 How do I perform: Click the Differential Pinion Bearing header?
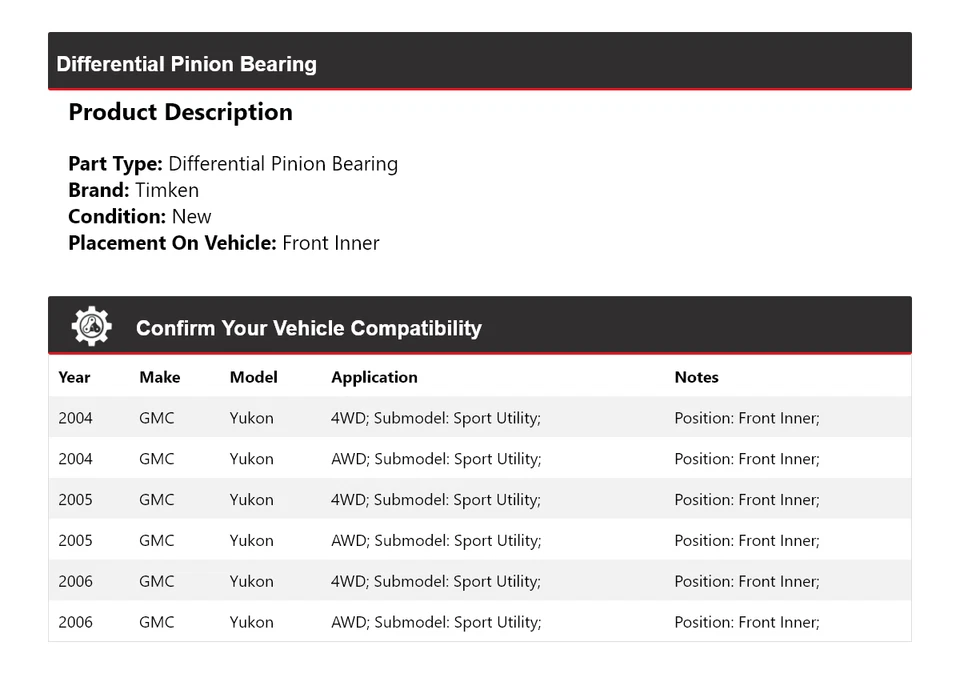pyautogui.click(x=187, y=64)
